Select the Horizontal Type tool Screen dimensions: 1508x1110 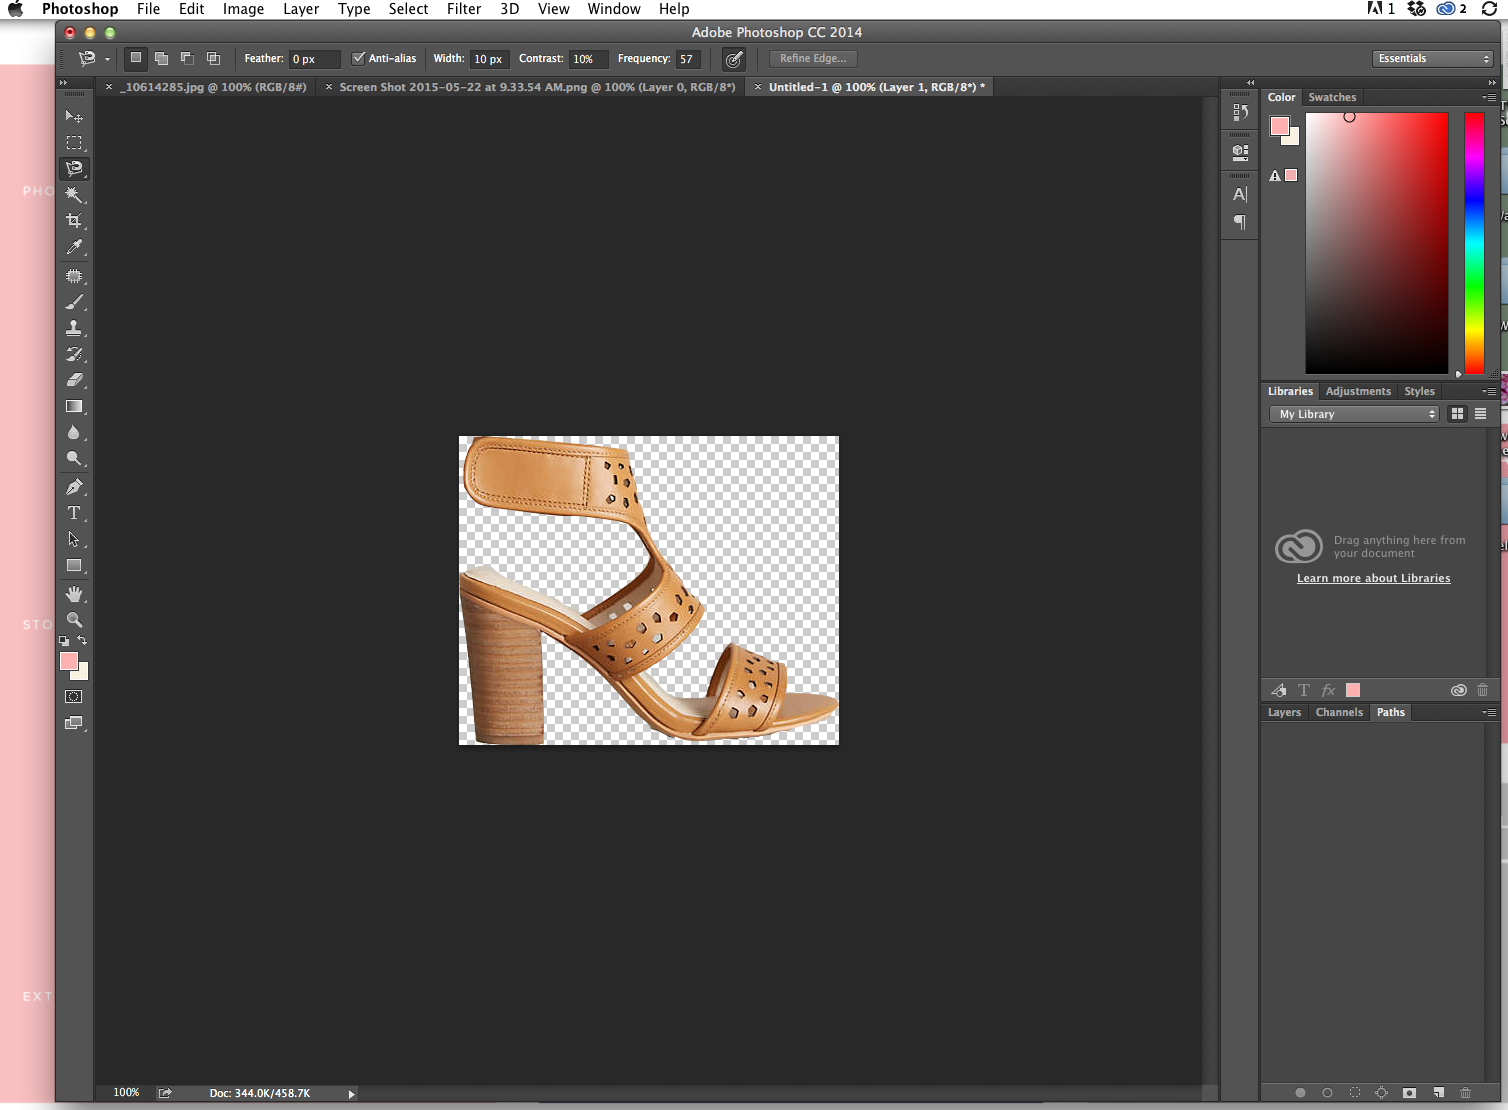tap(74, 513)
